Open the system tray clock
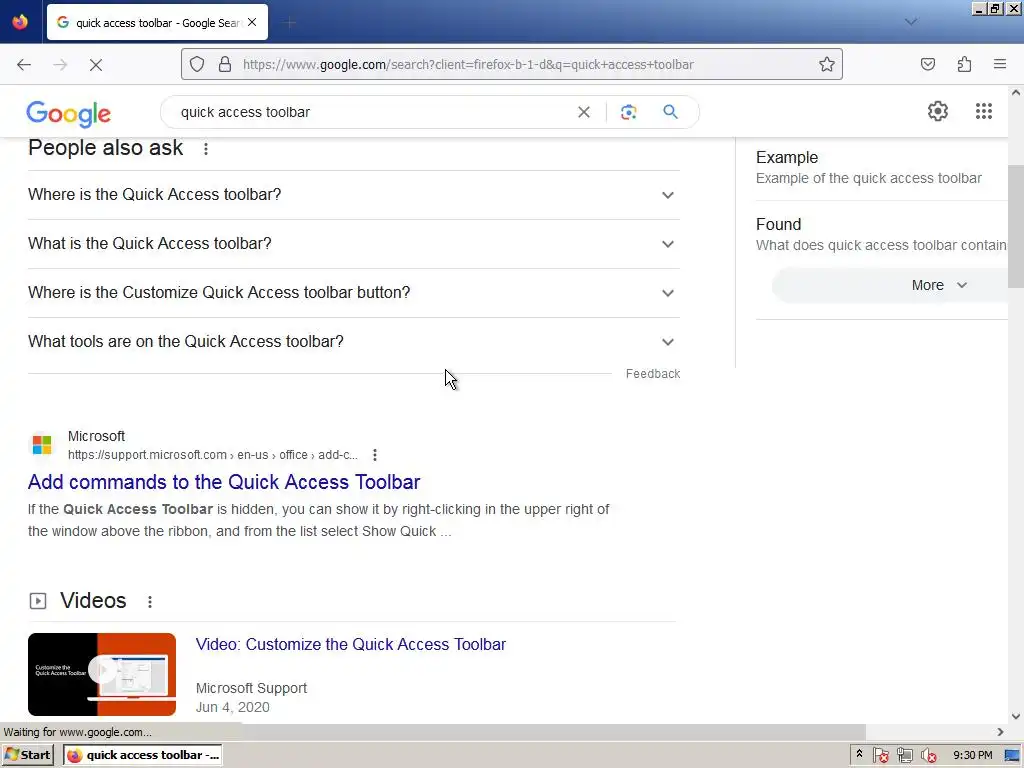1024x768 pixels. (972, 755)
